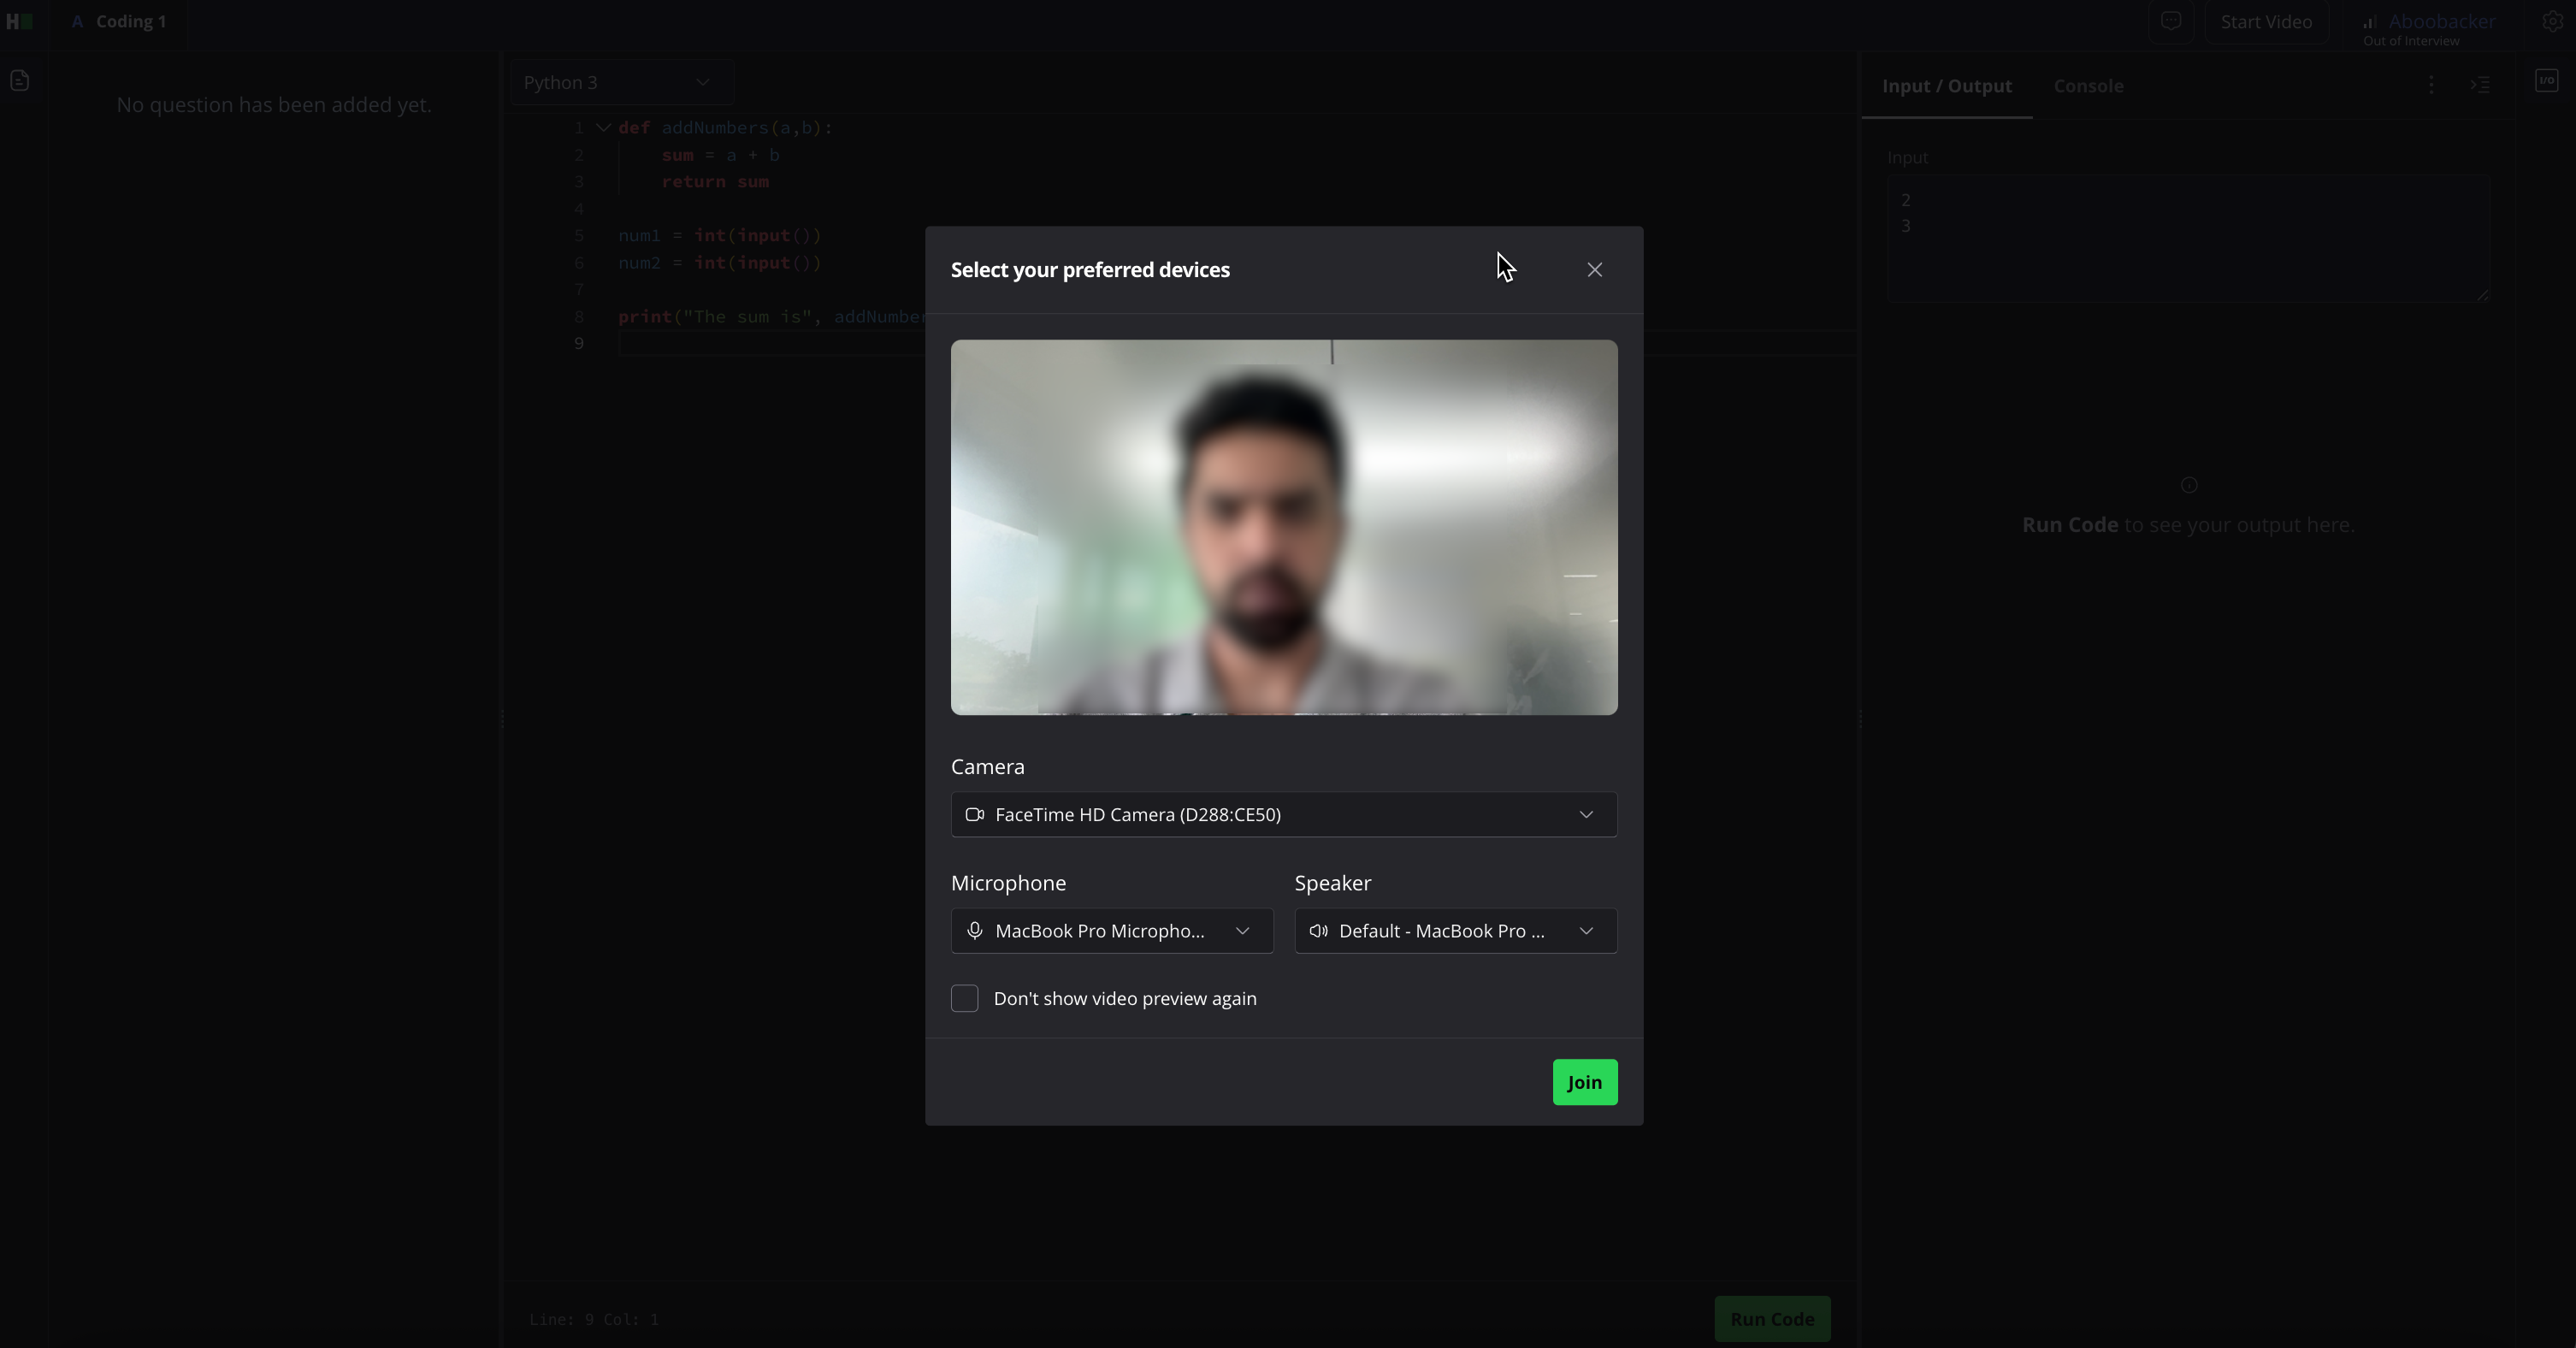The width and height of the screenshot is (2576, 1348).
Task: Toggle the I/O panel icon
Action: coord(2546,81)
